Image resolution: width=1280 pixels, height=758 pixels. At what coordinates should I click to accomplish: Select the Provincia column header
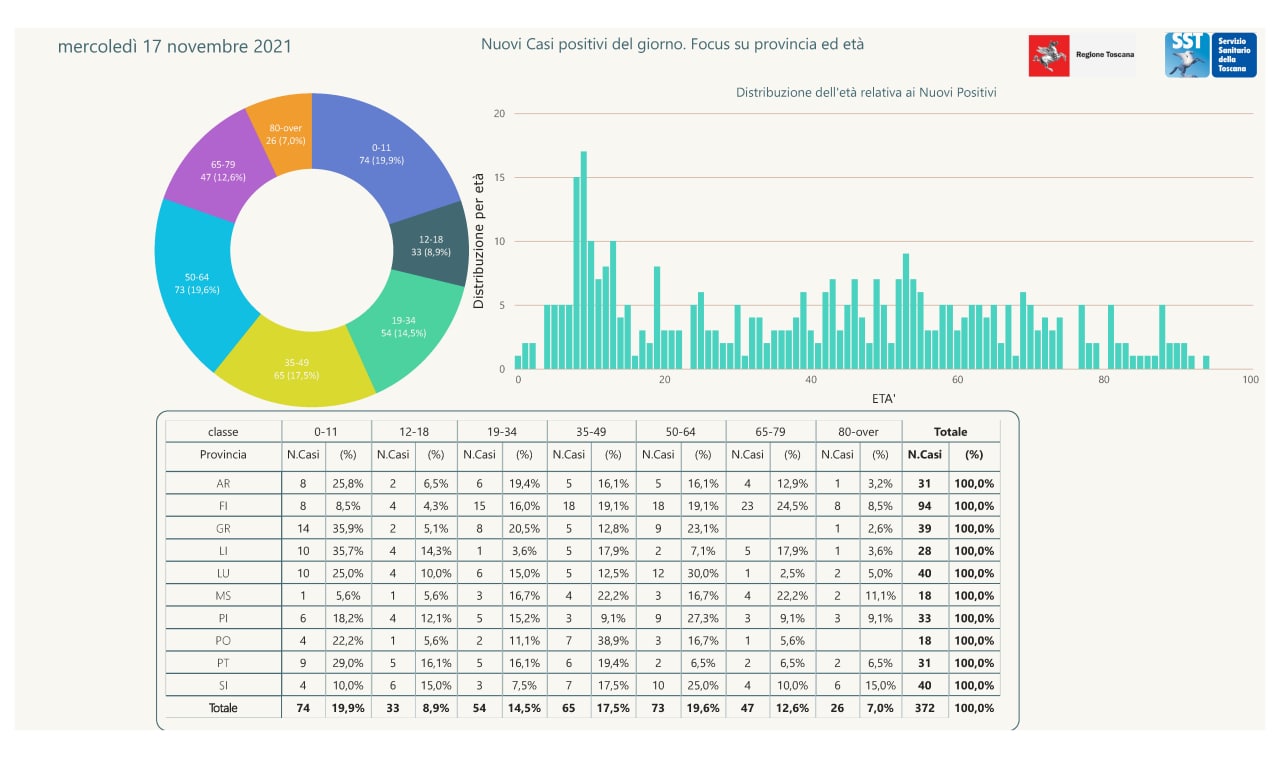coord(223,454)
